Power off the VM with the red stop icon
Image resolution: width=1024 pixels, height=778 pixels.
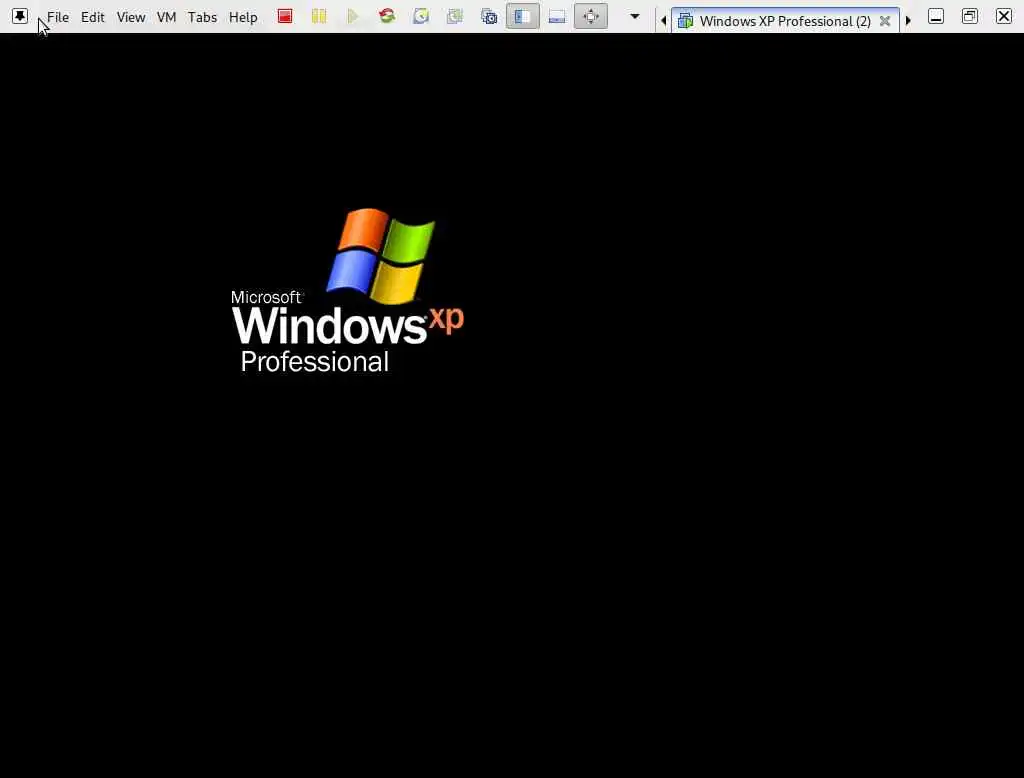coord(285,16)
